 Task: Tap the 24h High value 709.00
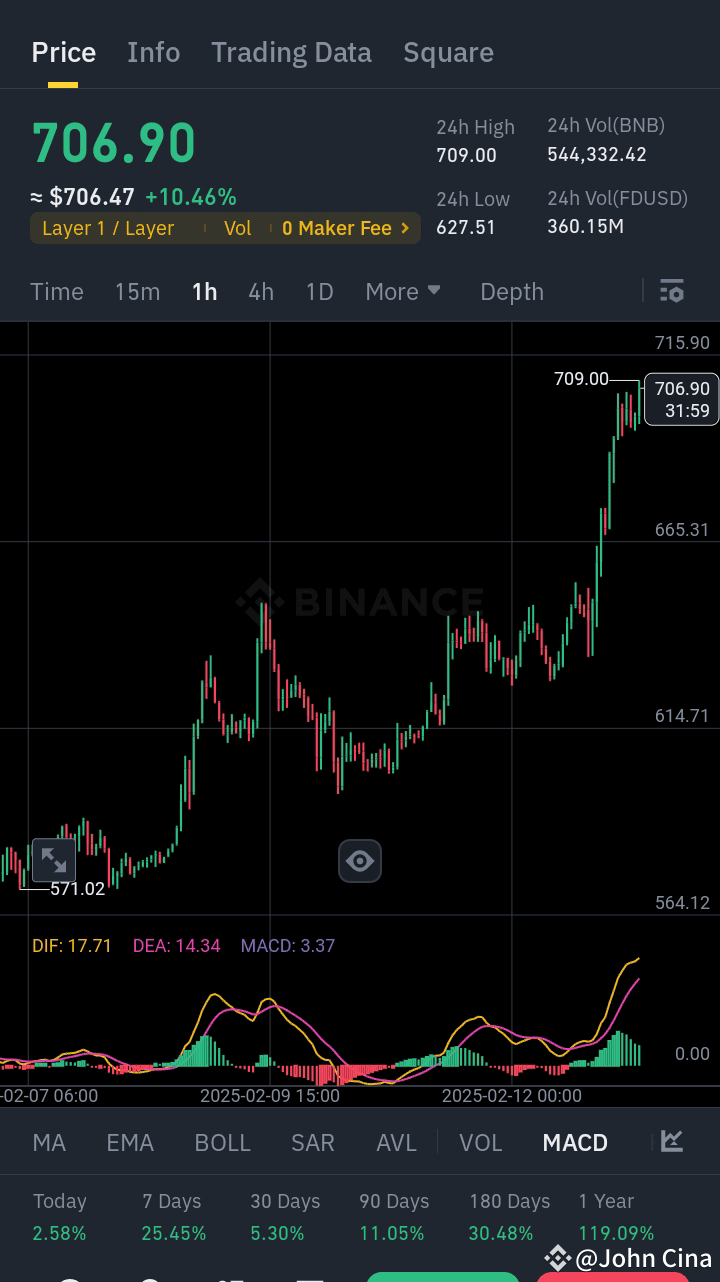click(x=466, y=155)
